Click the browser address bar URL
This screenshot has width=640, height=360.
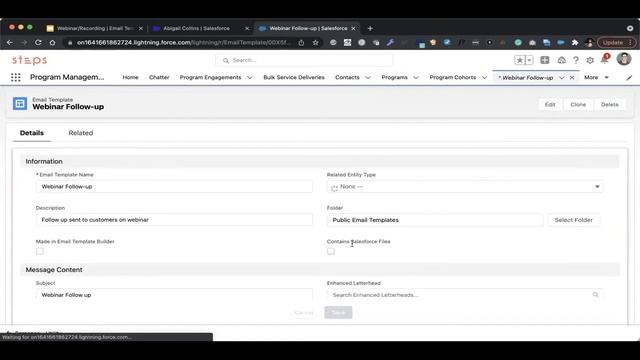184,42
